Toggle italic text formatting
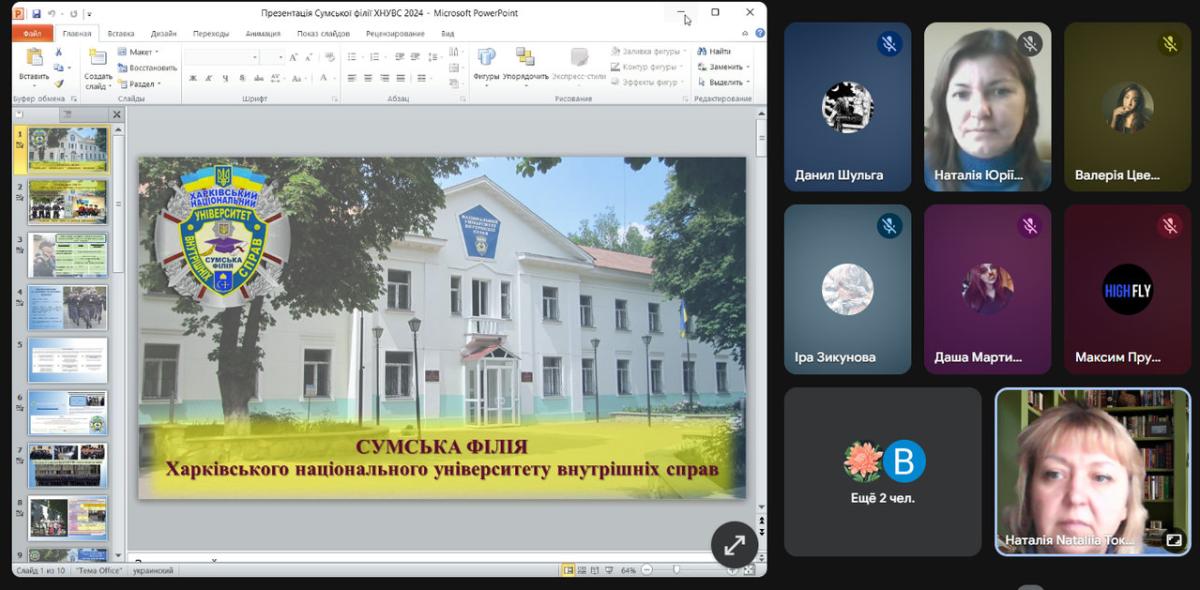 click(x=209, y=78)
